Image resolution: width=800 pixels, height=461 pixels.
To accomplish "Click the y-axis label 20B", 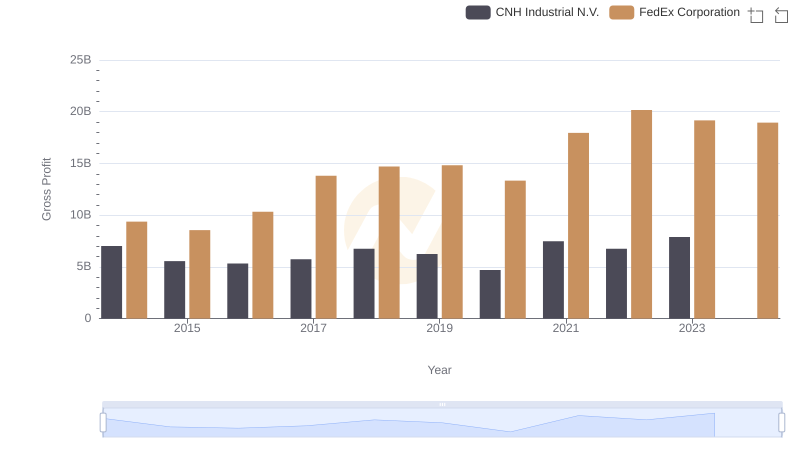I will point(81,111).
